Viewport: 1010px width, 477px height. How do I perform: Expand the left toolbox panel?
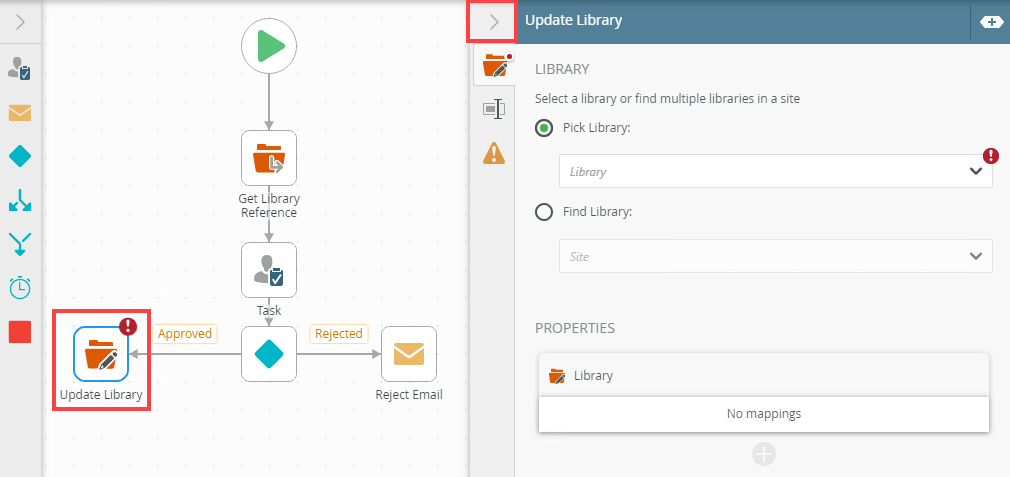click(x=20, y=21)
